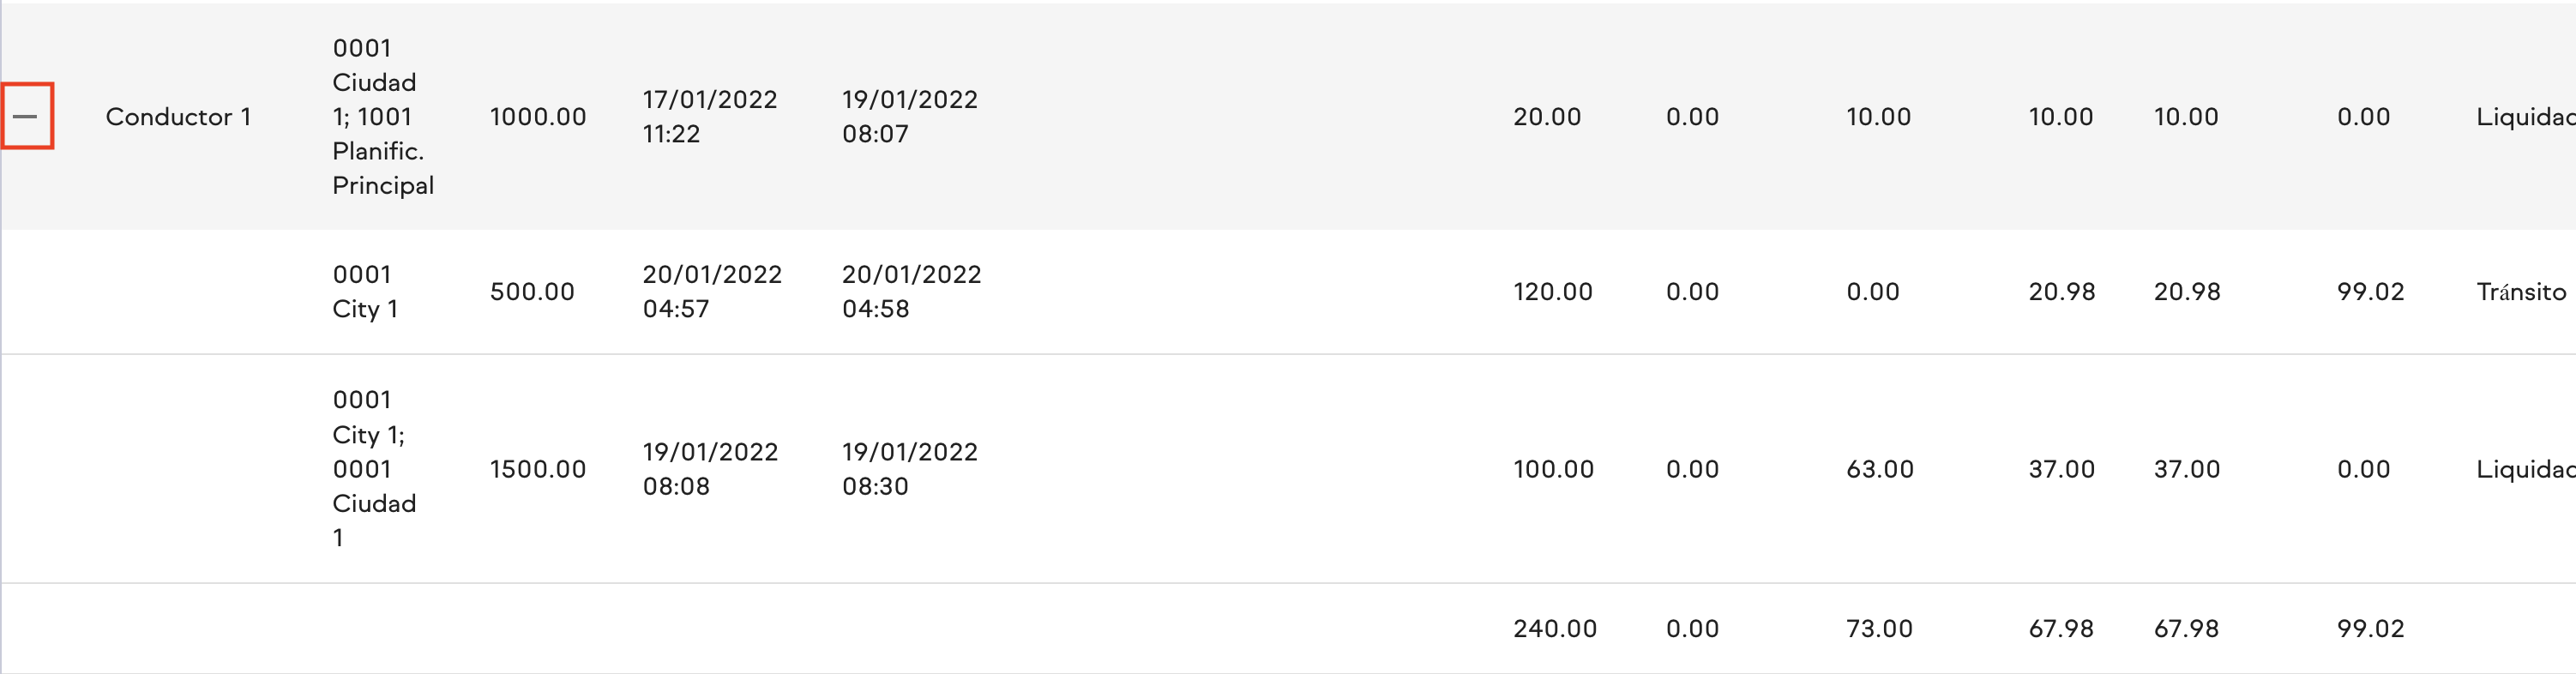Select the 63.00 value in the third row
Screen dimensions: 2576x674
coord(1879,469)
